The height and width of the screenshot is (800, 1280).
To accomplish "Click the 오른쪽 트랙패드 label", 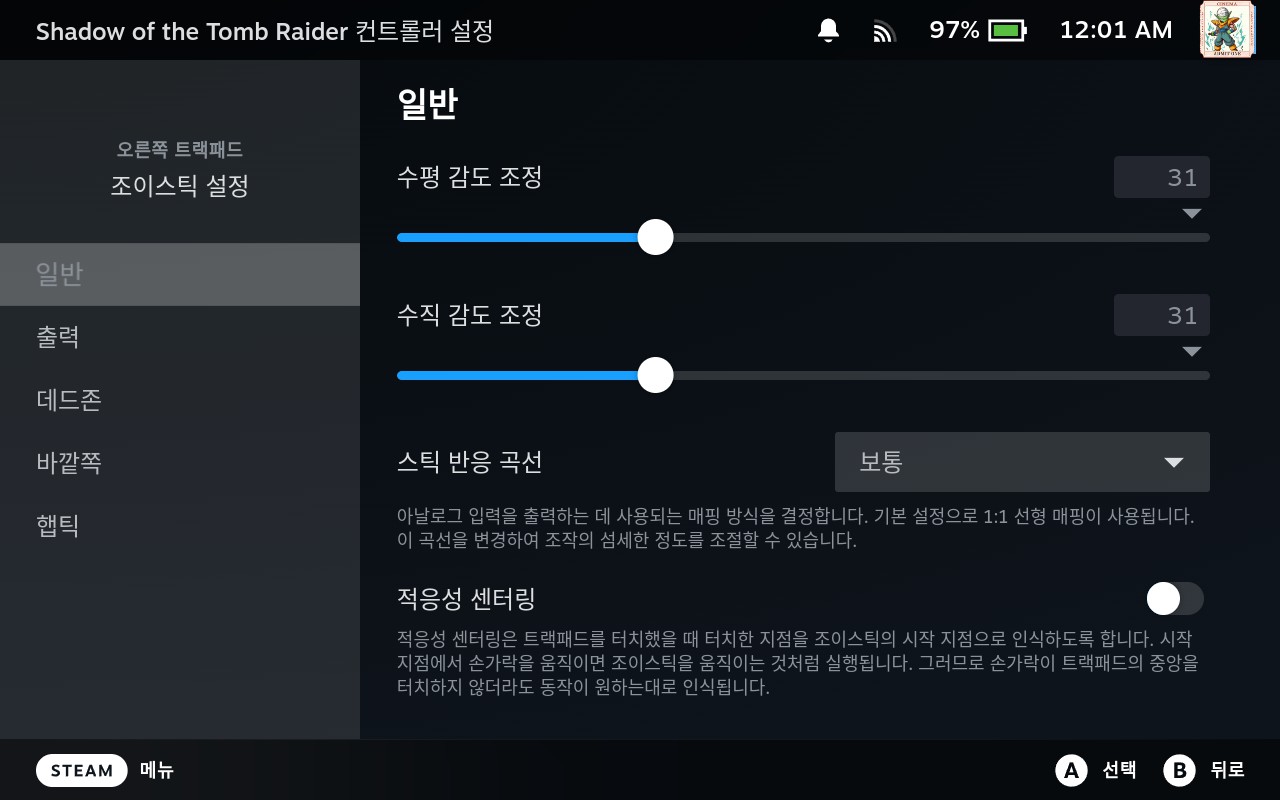I will (180, 150).
